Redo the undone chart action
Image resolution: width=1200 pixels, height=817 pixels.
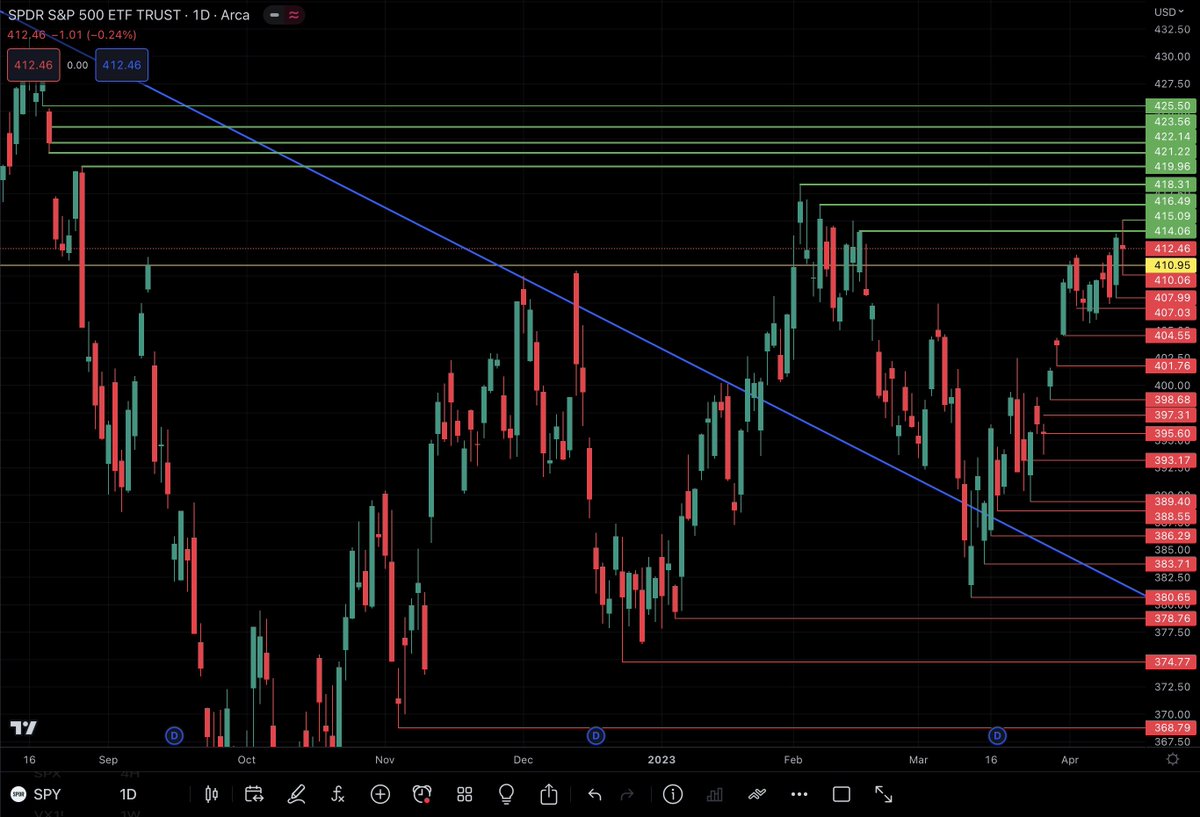pos(627,795)
